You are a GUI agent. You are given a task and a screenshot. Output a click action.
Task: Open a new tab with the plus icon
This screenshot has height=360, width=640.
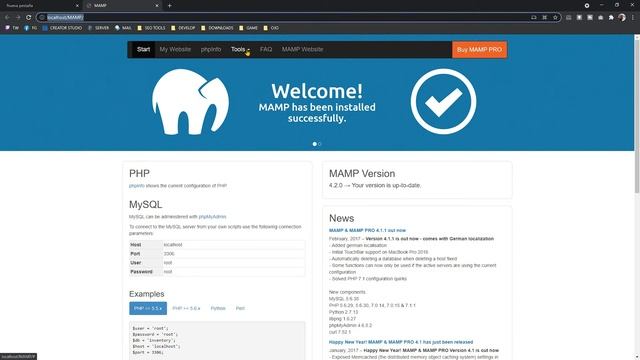point(169,6)
